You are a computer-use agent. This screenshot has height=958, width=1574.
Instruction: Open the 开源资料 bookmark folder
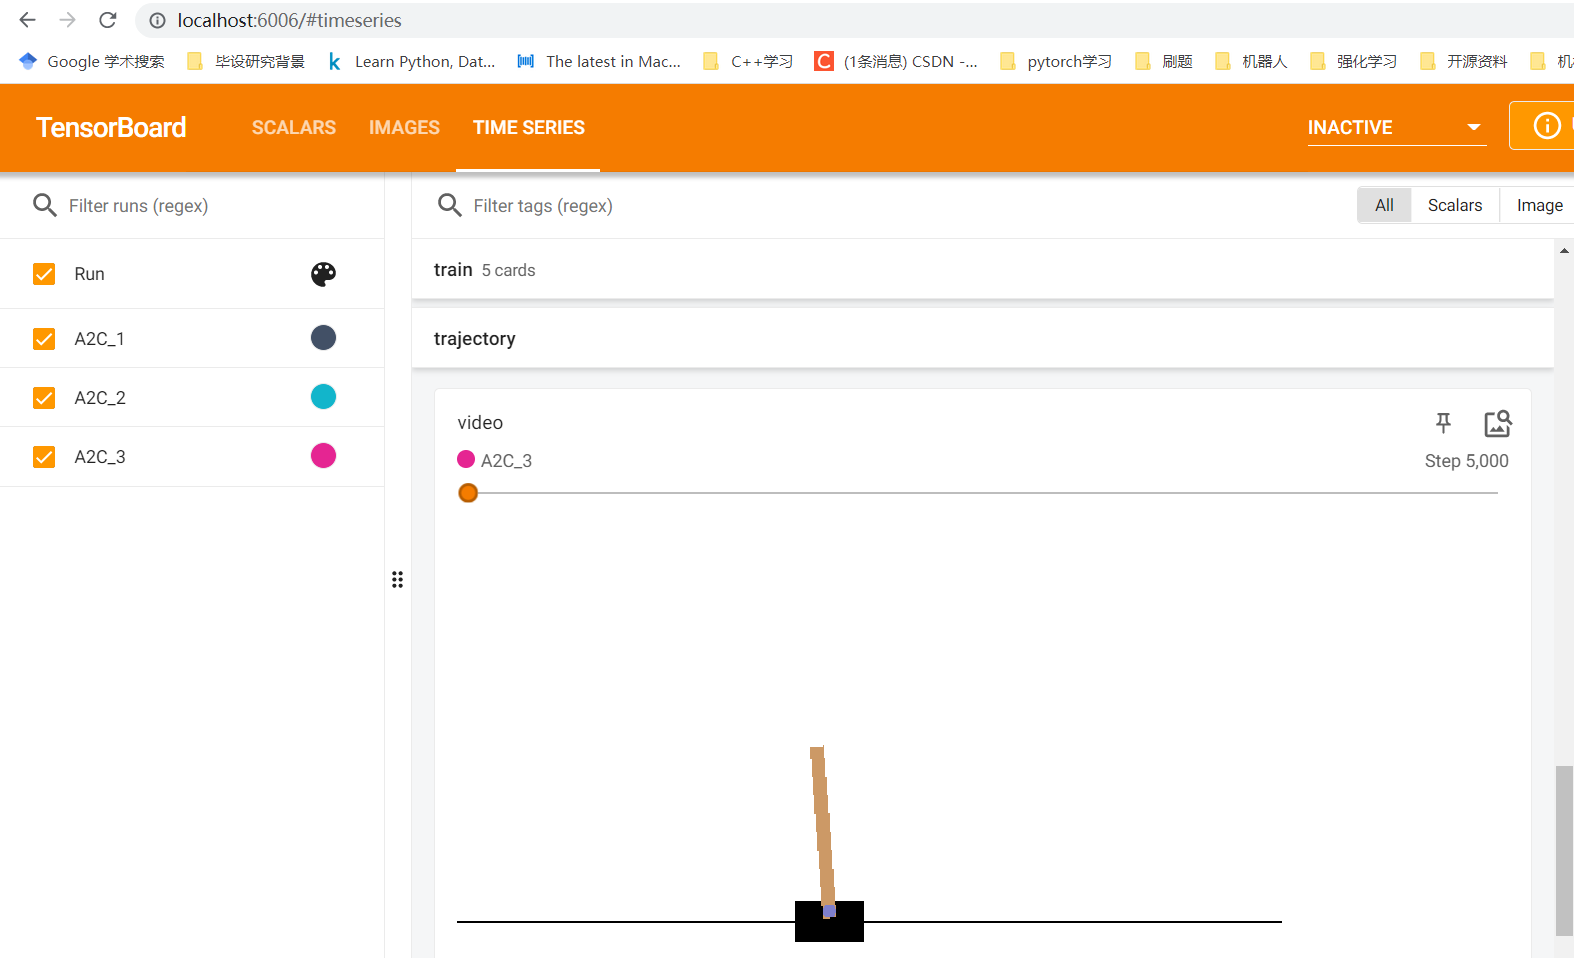click(x=1464, y=61)
